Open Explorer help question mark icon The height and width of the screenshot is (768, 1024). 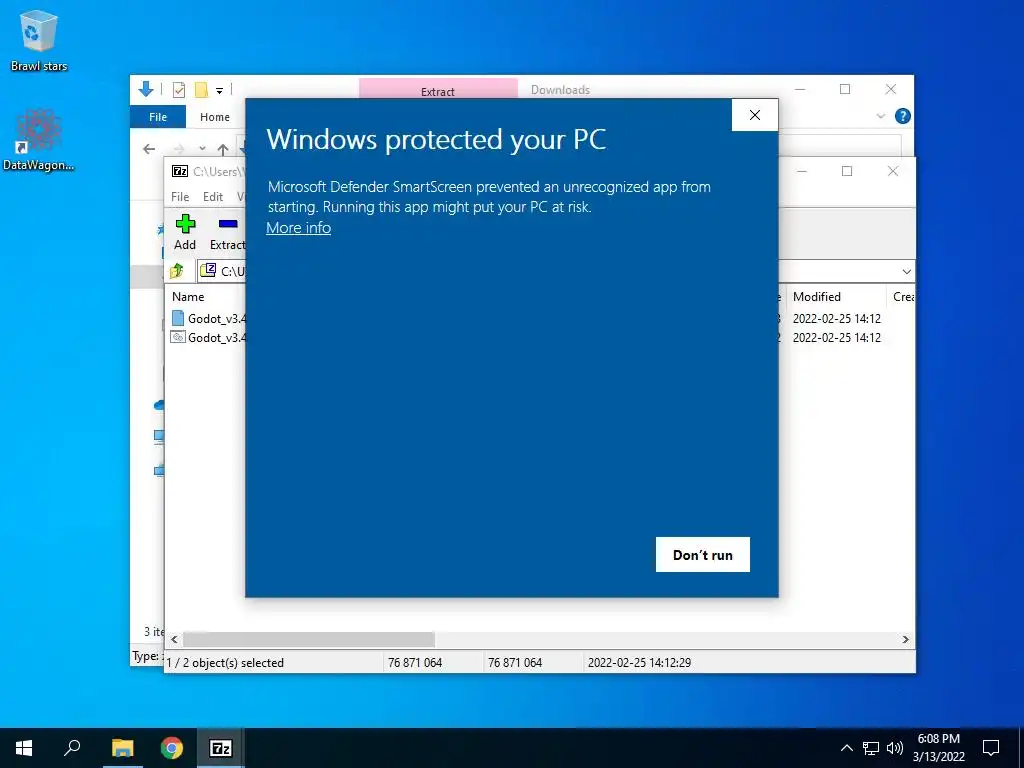pos(903,116)
